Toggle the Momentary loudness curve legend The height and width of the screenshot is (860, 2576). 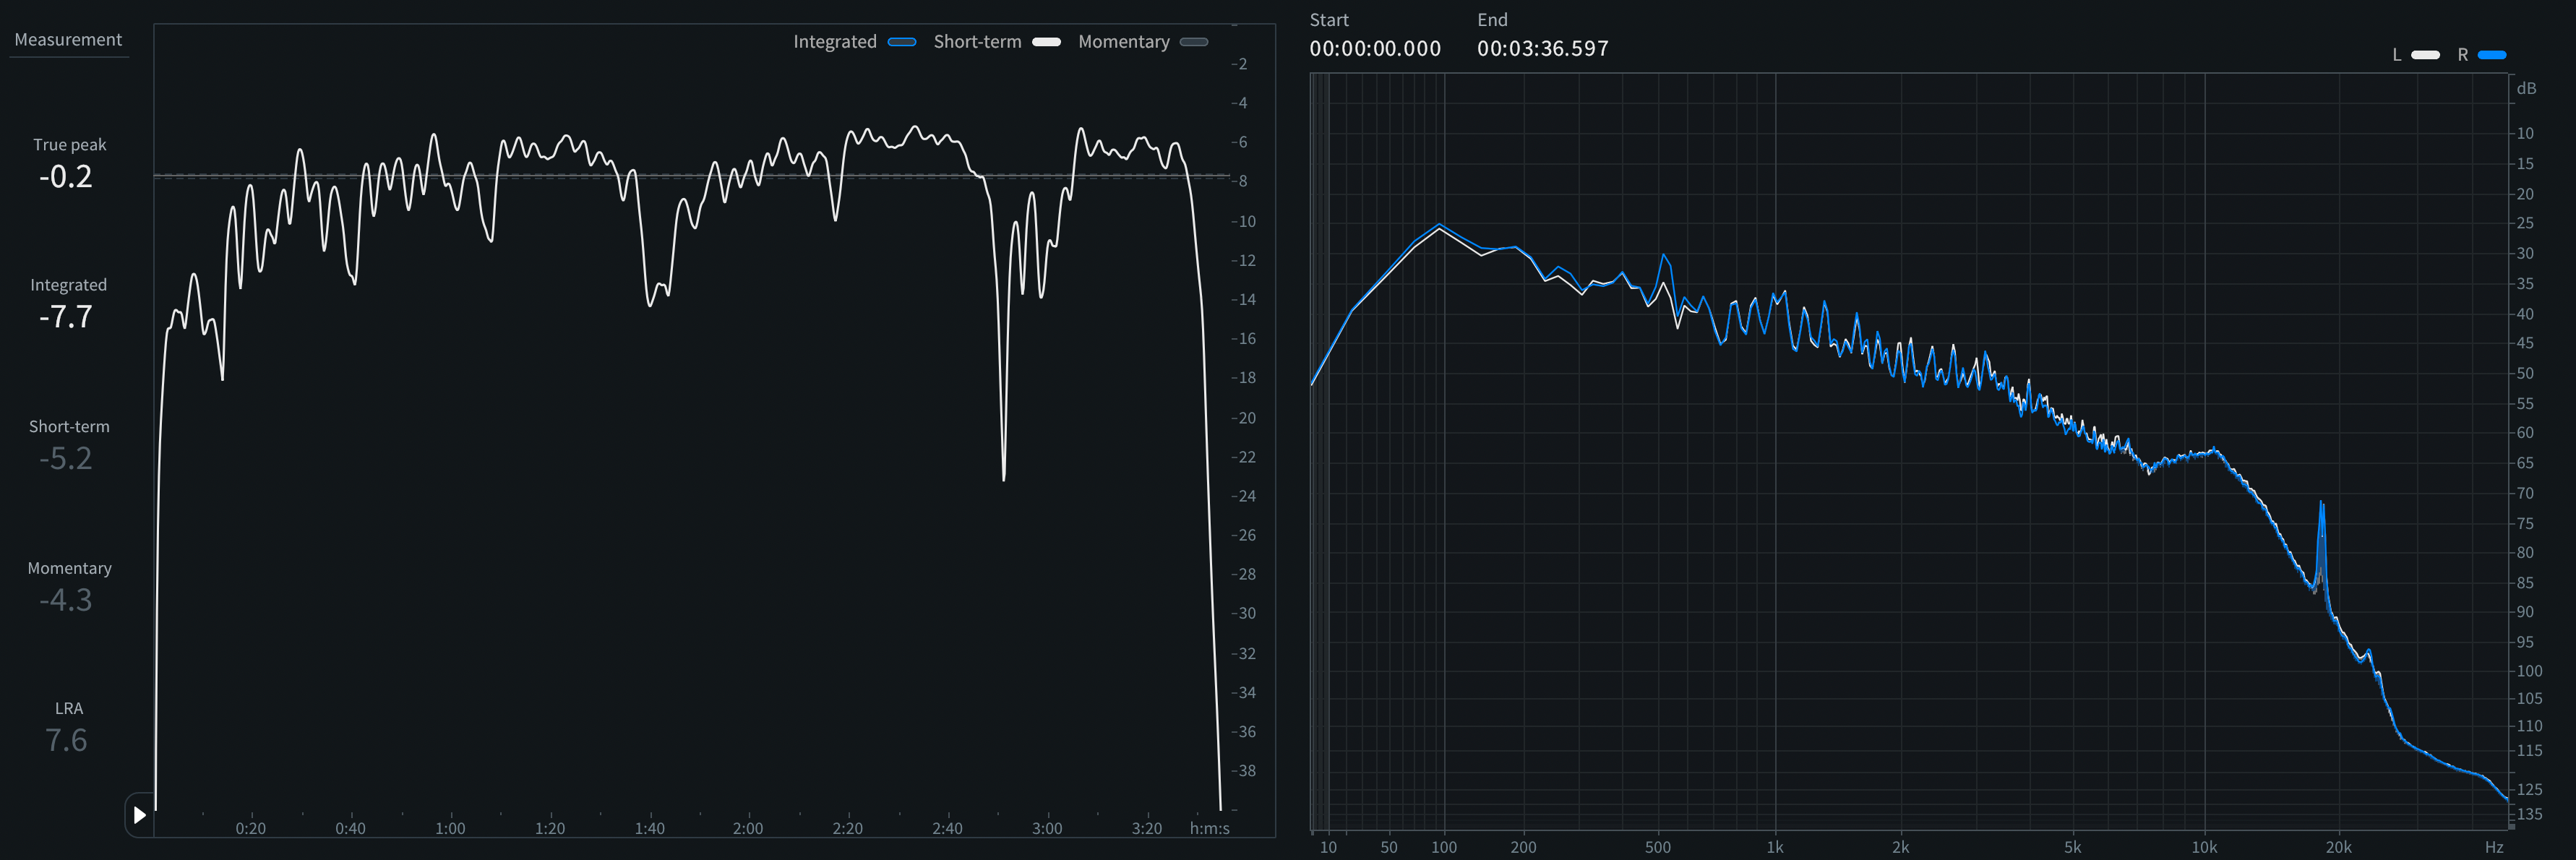pyautogui.click(x=1194, y=42)
